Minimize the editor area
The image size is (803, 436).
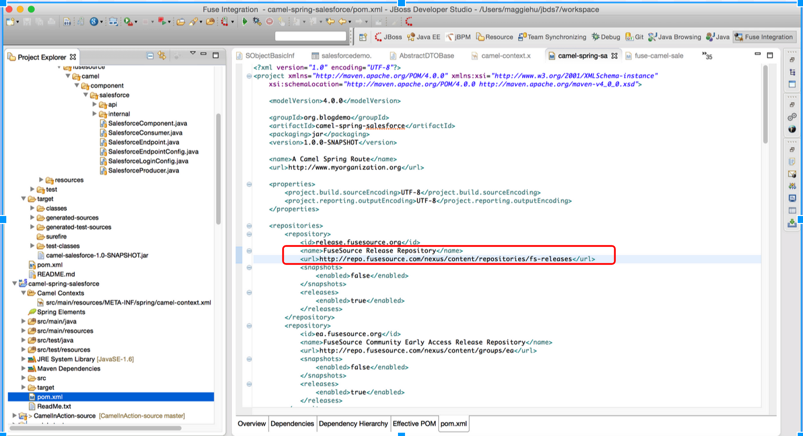tap(758, 54)
